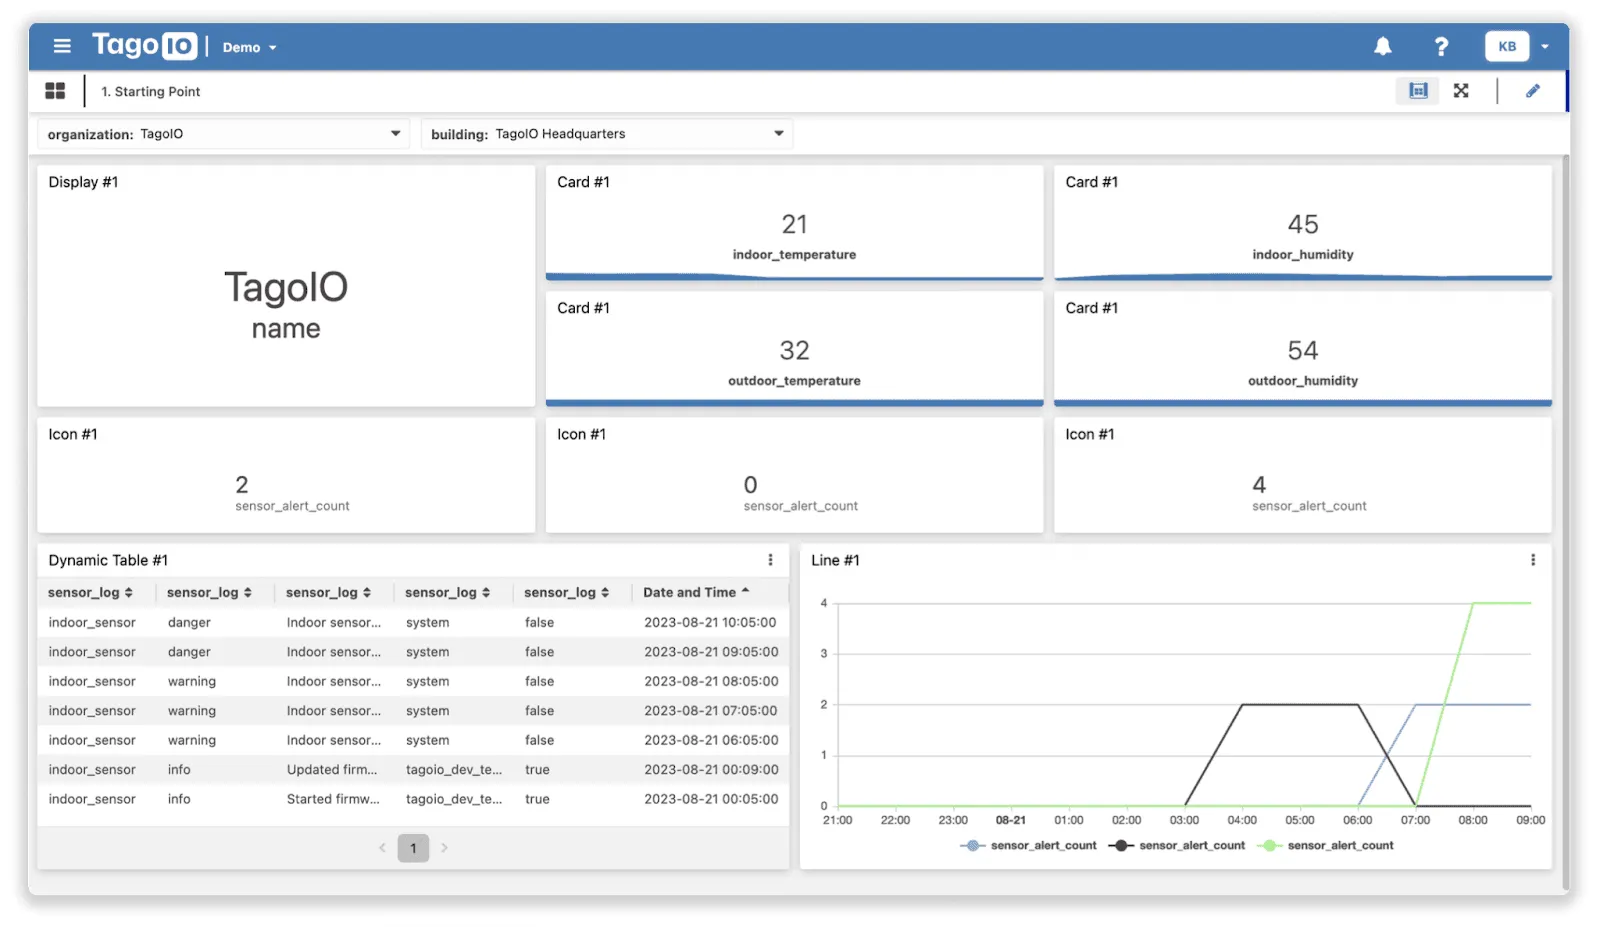1600x927 pixels.
Task: Open the Dynamic Table #1 options menu
Action: coord(770,560)
